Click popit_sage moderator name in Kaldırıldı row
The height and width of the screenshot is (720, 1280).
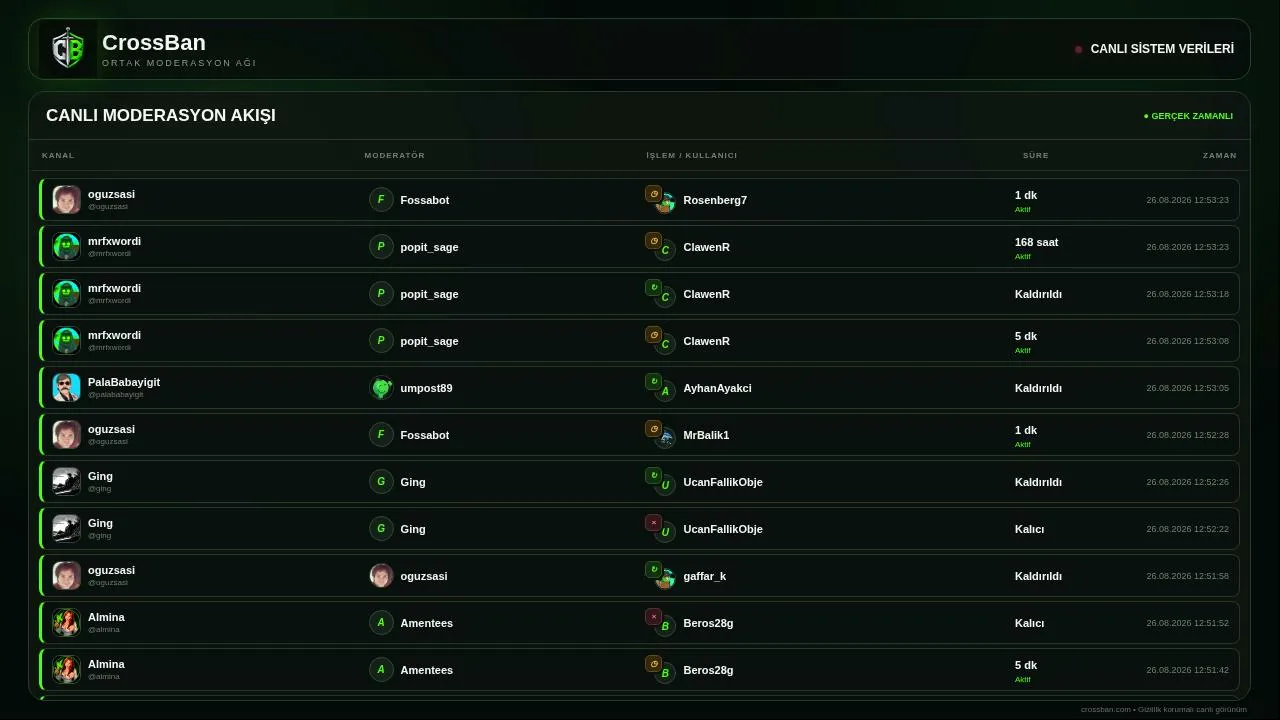429,294
